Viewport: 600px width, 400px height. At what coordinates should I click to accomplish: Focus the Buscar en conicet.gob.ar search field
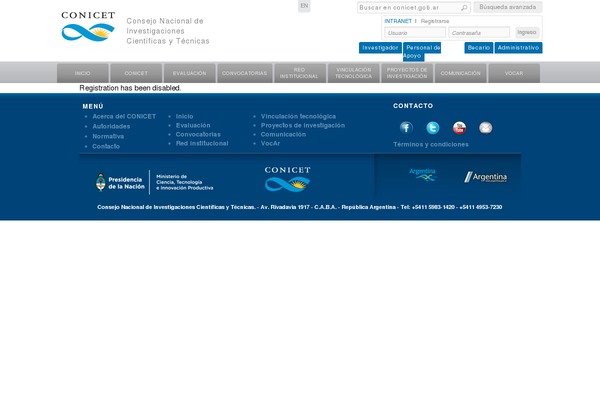(x=409, y=8)
